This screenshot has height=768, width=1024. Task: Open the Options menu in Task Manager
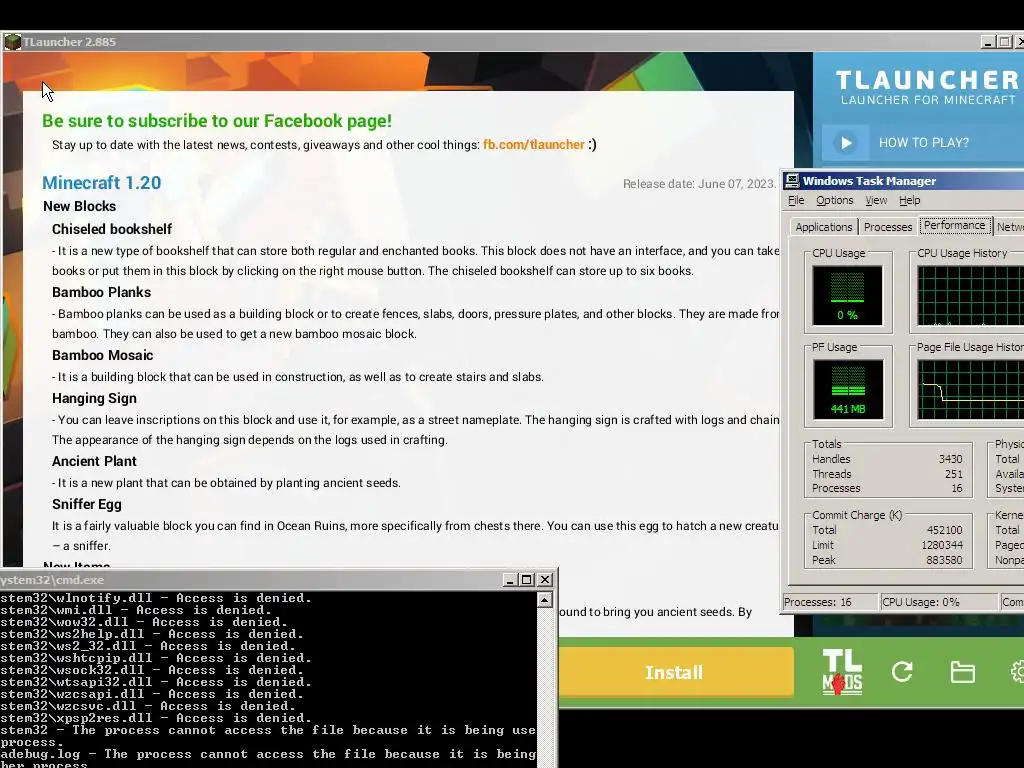(835, 200)
